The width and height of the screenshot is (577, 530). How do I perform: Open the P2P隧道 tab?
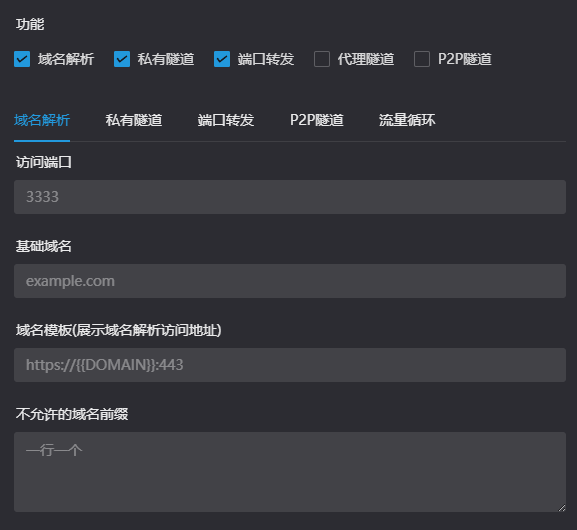pos(317,120)
